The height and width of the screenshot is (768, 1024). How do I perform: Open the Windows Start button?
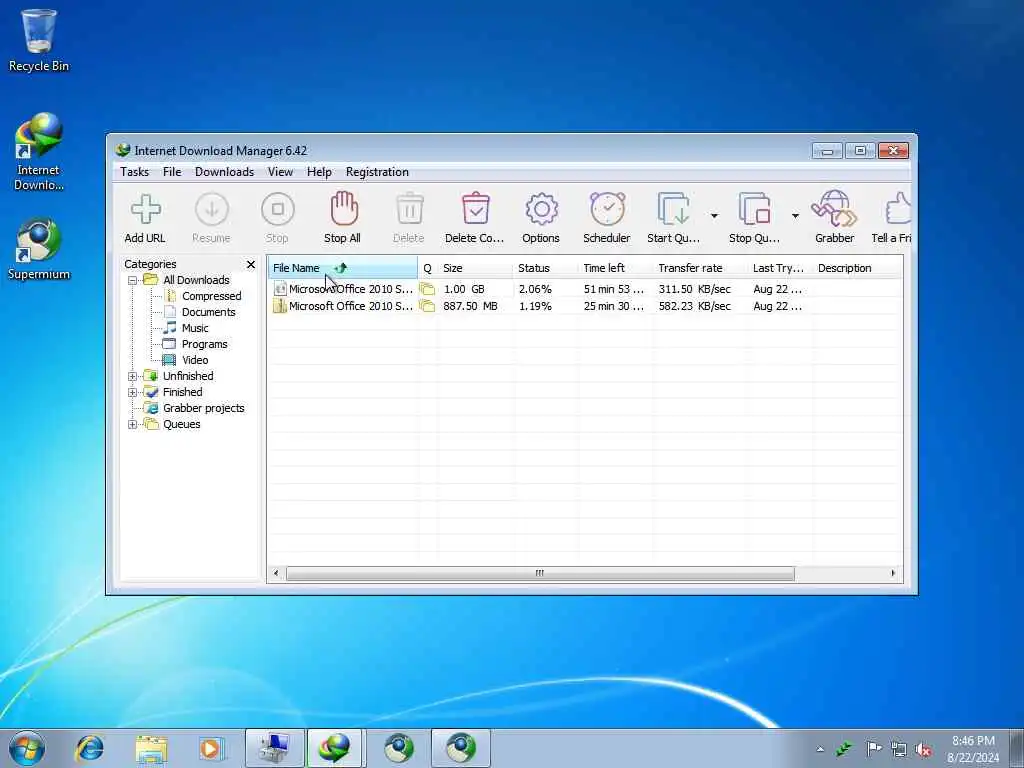(x=27, y=748)
